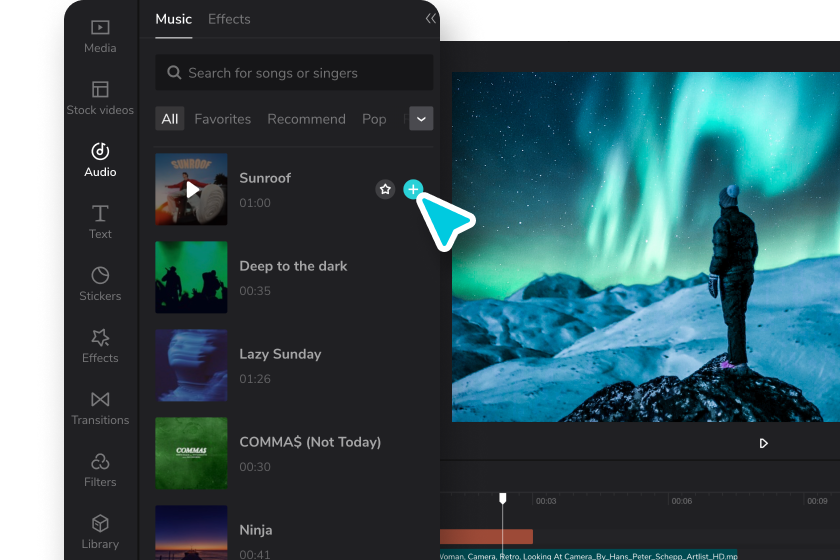
Task: Select the Recommend category filter
Action: [x=306, y=119]
